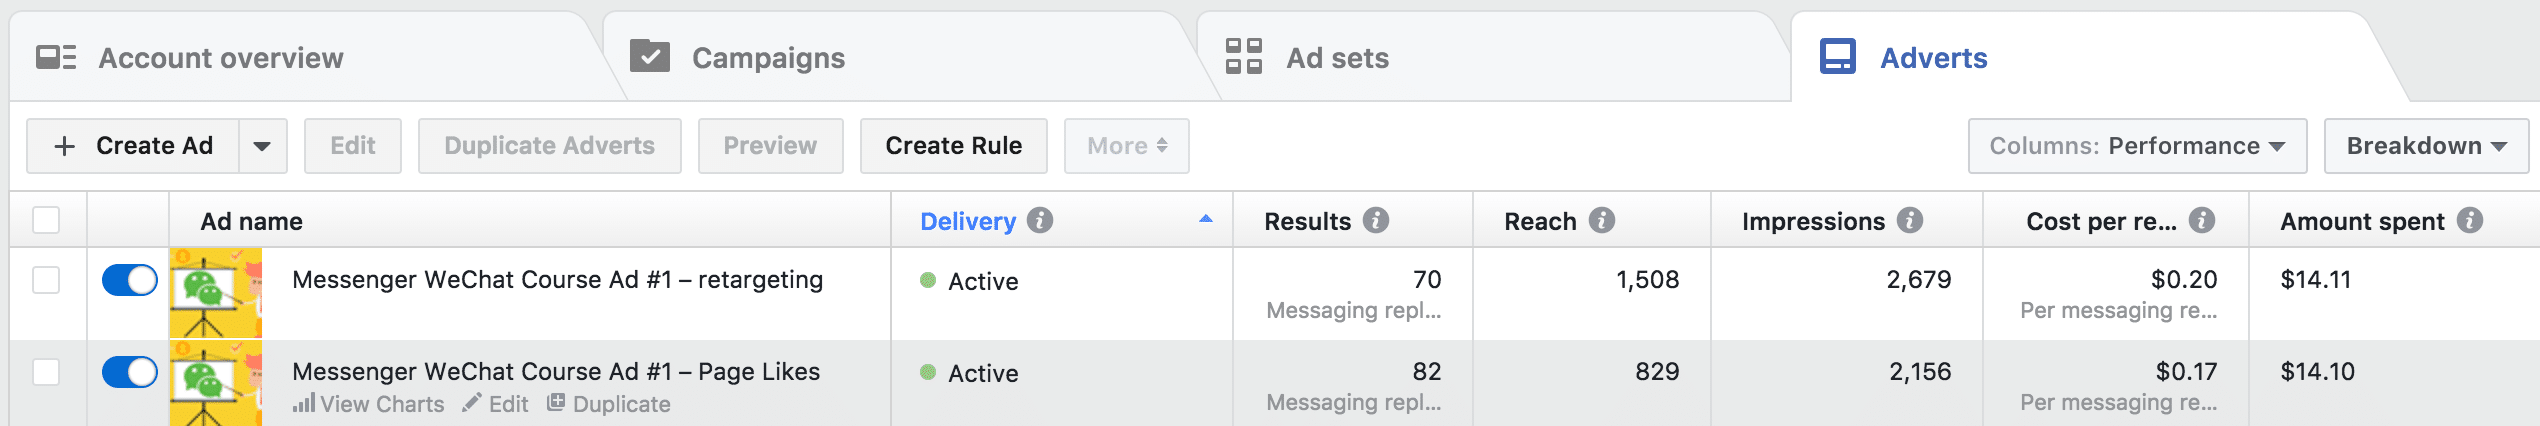The width and height of the screenshot is (2540, 426).
Task: Click the info icon next to Results
Action: click(x=1376, y=220)
